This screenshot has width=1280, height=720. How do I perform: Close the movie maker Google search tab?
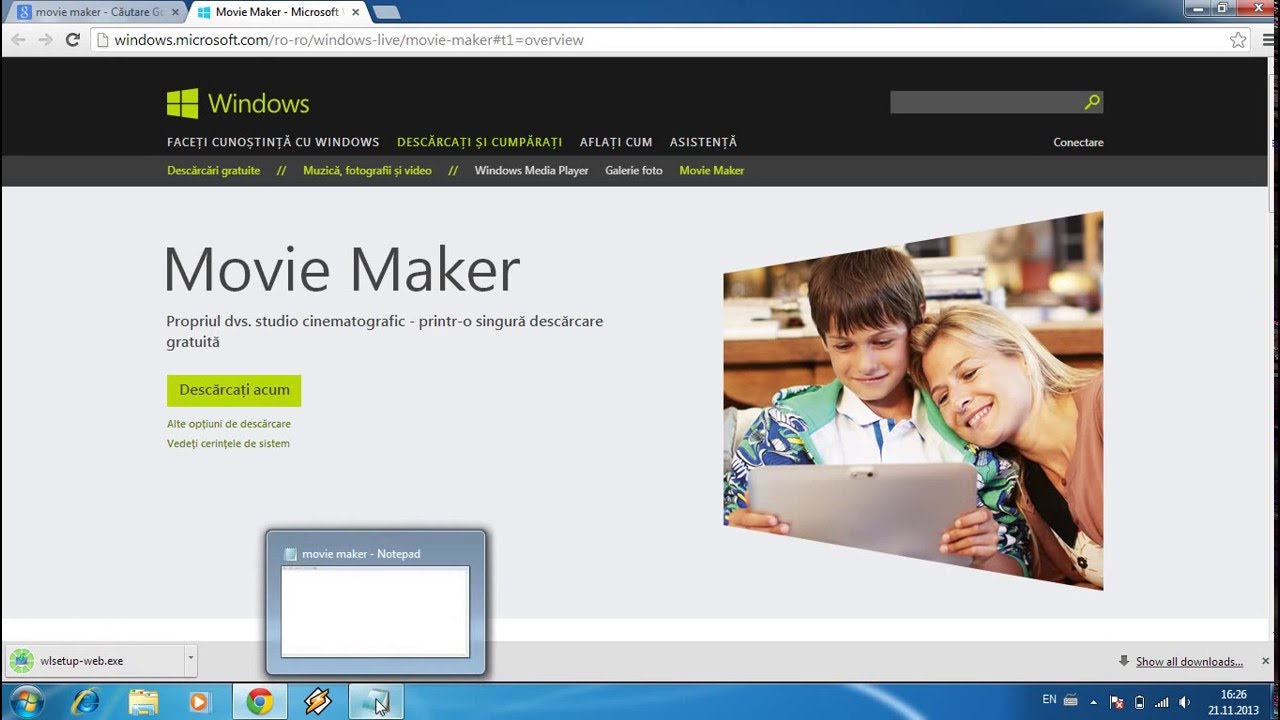[x=176, y=13]
